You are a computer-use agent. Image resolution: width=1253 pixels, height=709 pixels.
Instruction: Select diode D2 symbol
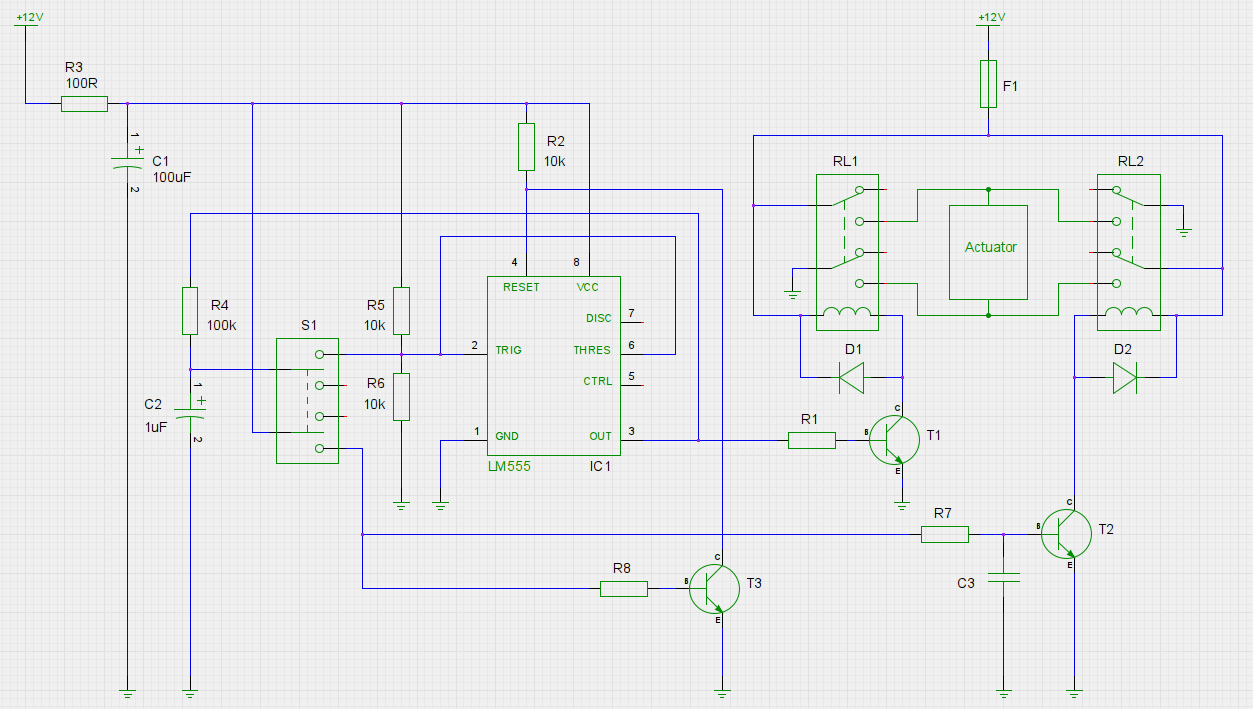tap(1125, 377)
